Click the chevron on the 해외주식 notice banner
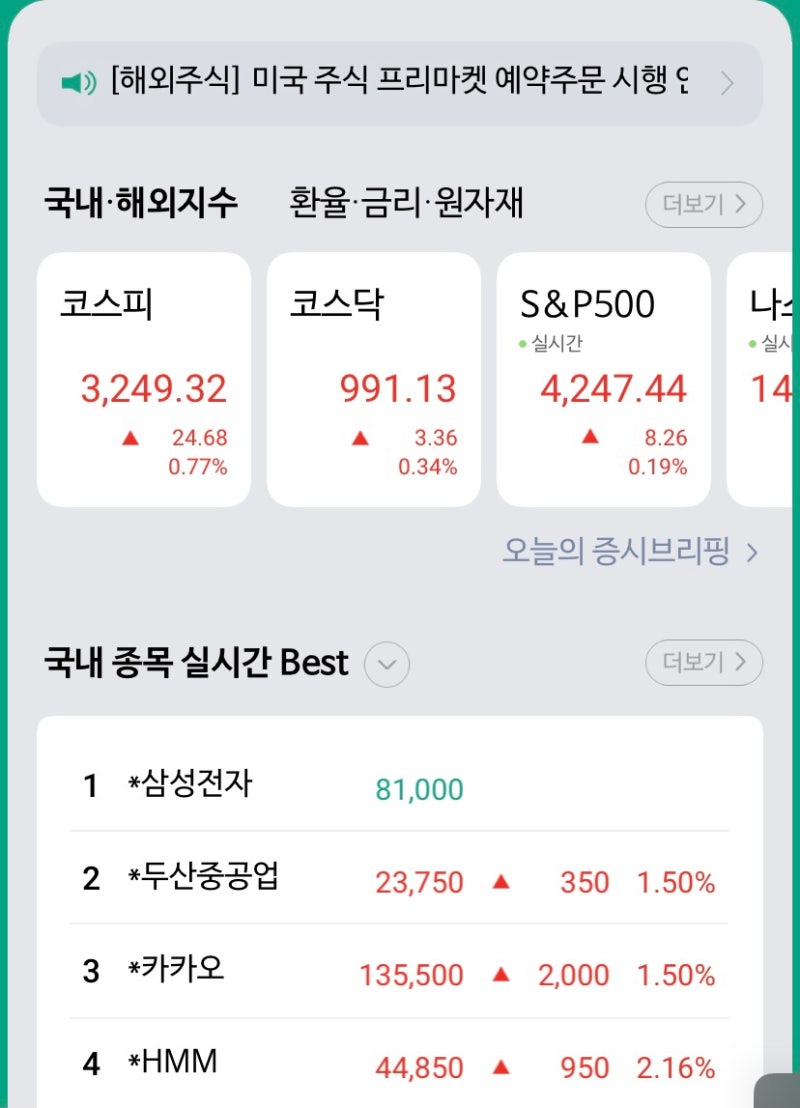This screenshot has width=800, height=1108. 727,84
